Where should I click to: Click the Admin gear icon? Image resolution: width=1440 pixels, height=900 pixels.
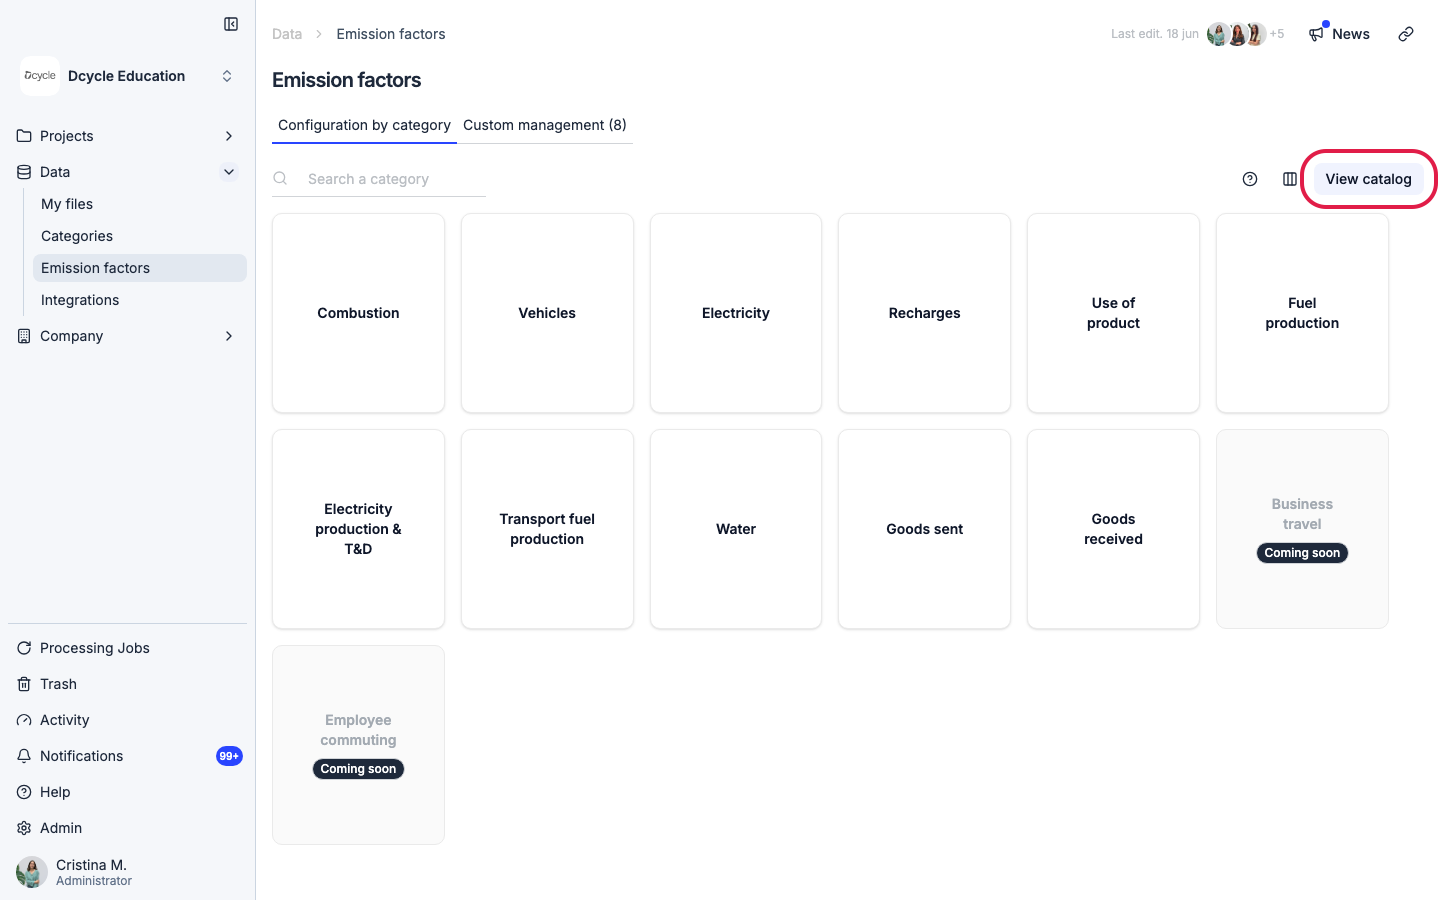click(x=24, y=828)
